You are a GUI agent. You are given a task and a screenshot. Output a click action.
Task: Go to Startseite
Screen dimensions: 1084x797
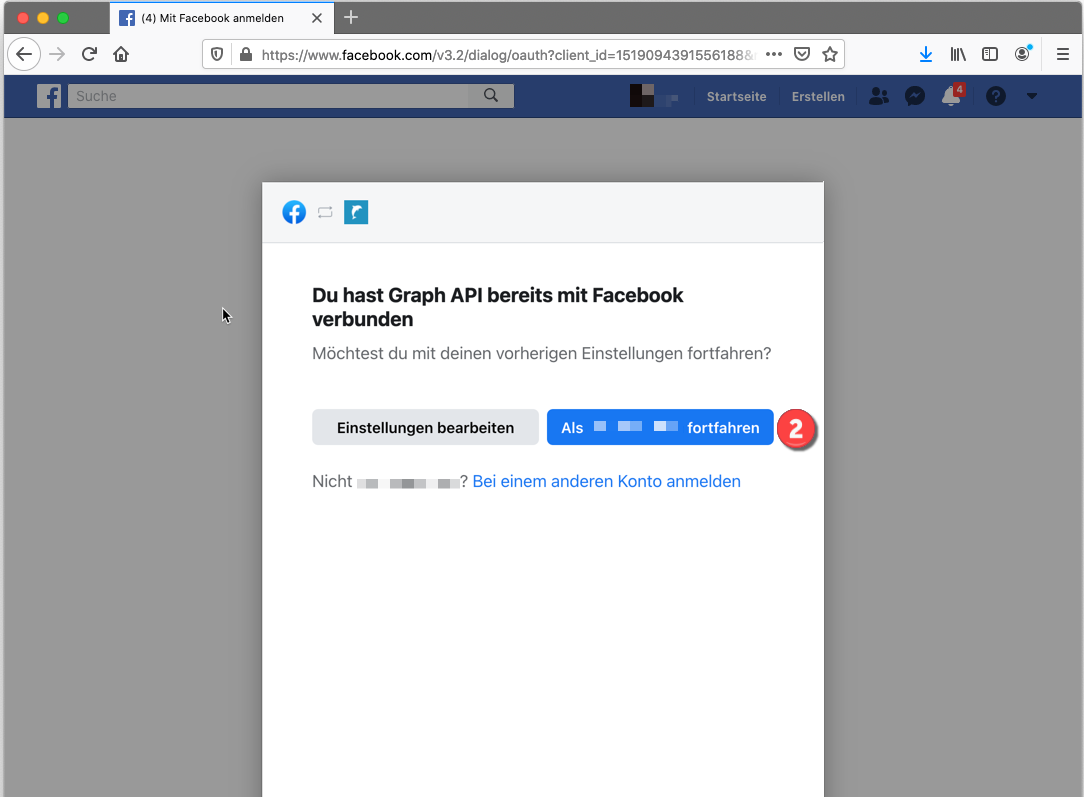tap(736, 97)
